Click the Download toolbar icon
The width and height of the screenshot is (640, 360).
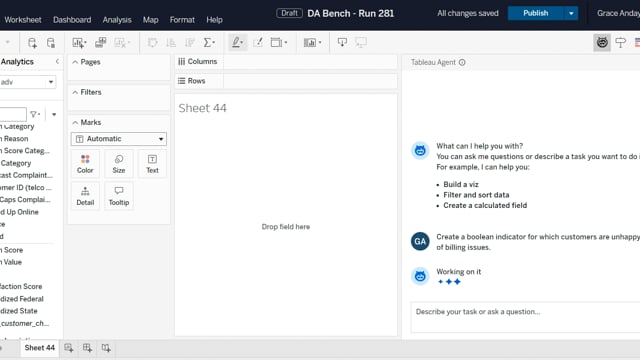click(342, 42)
